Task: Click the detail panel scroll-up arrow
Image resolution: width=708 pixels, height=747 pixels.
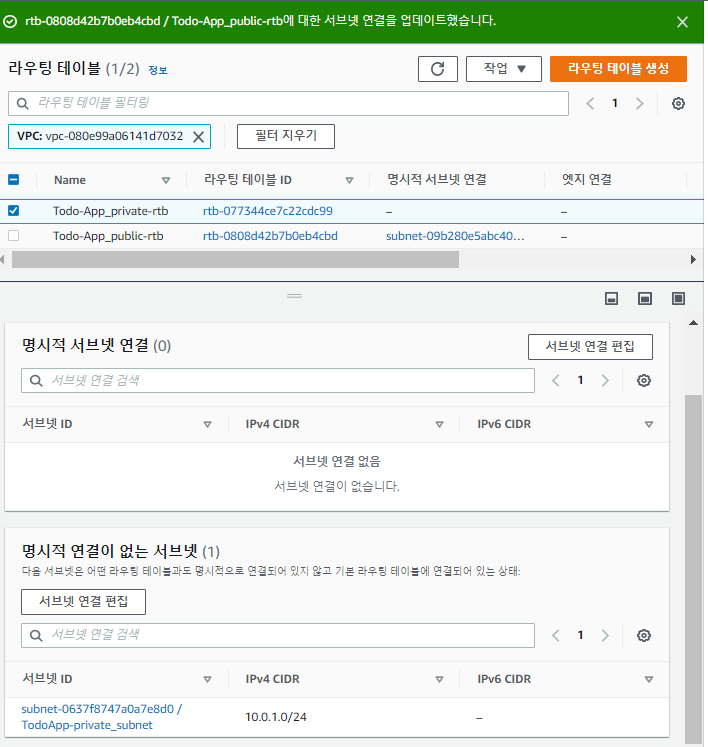Action: coord(694,323)
